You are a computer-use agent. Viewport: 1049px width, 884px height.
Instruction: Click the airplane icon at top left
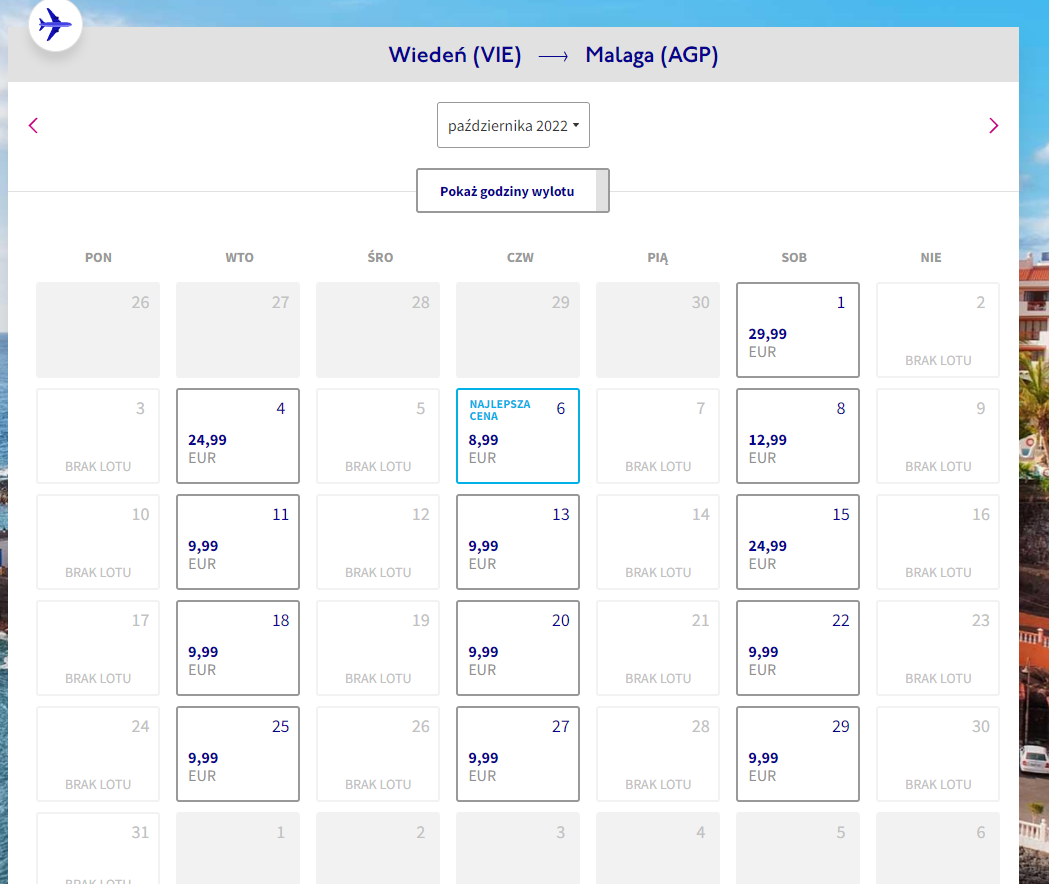55,25
